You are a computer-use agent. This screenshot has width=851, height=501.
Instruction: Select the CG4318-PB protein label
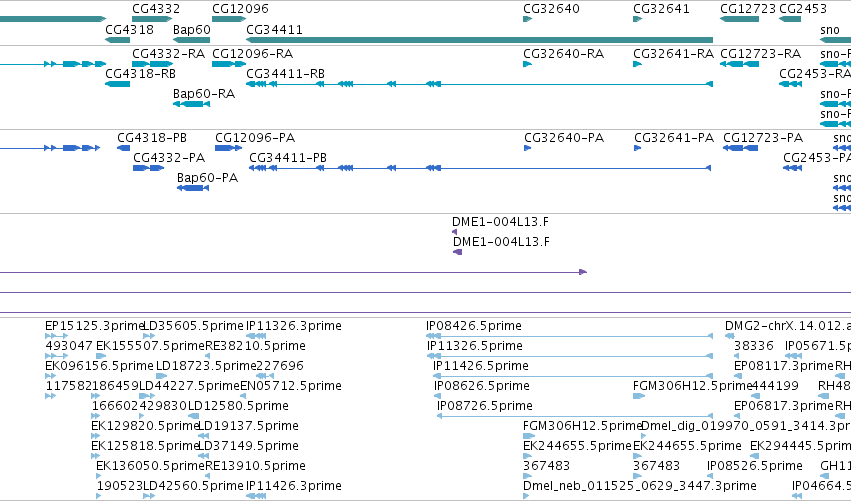(152, 138)
